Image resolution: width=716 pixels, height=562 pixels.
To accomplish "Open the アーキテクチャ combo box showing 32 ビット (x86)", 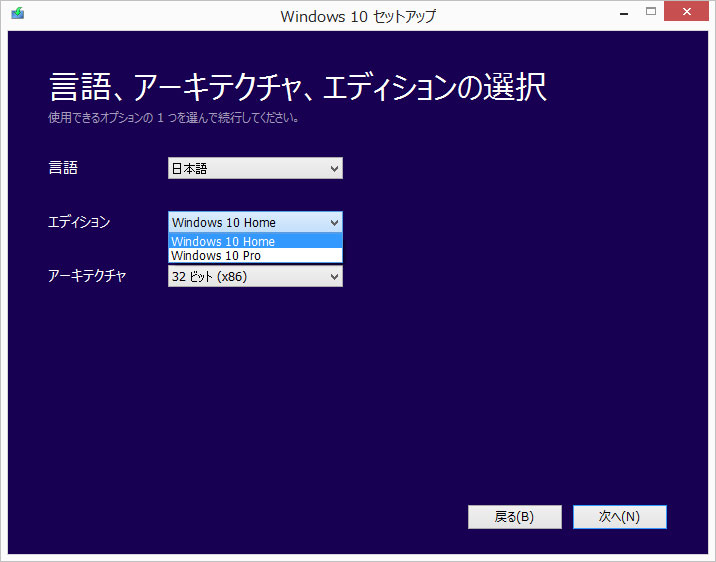I will [255, 276].
